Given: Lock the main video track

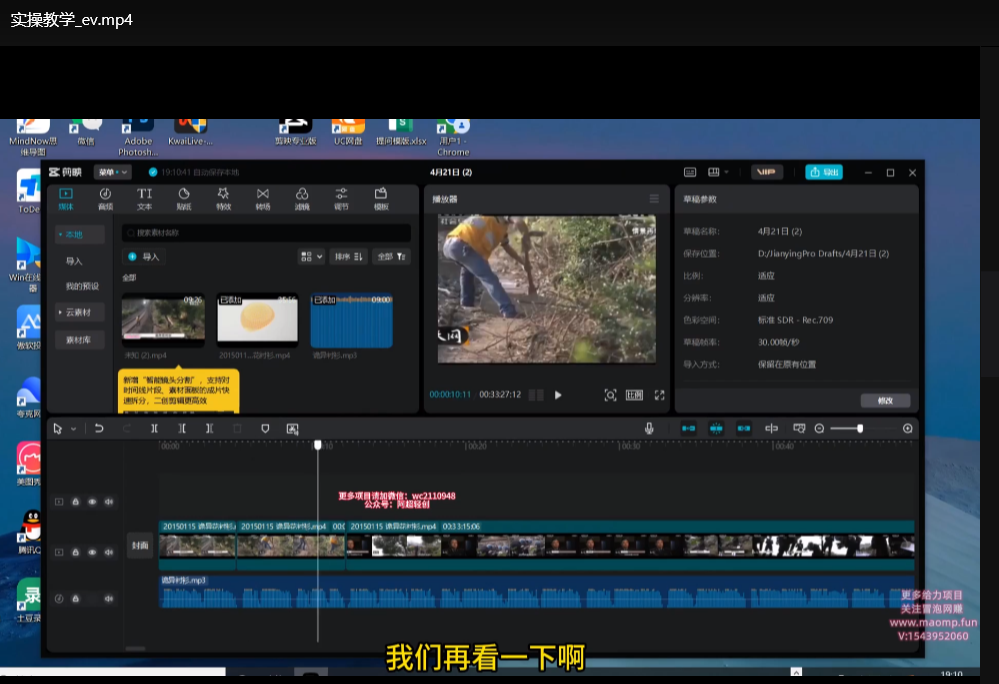Looking at the screenshot, I should [x=76, y=552].
